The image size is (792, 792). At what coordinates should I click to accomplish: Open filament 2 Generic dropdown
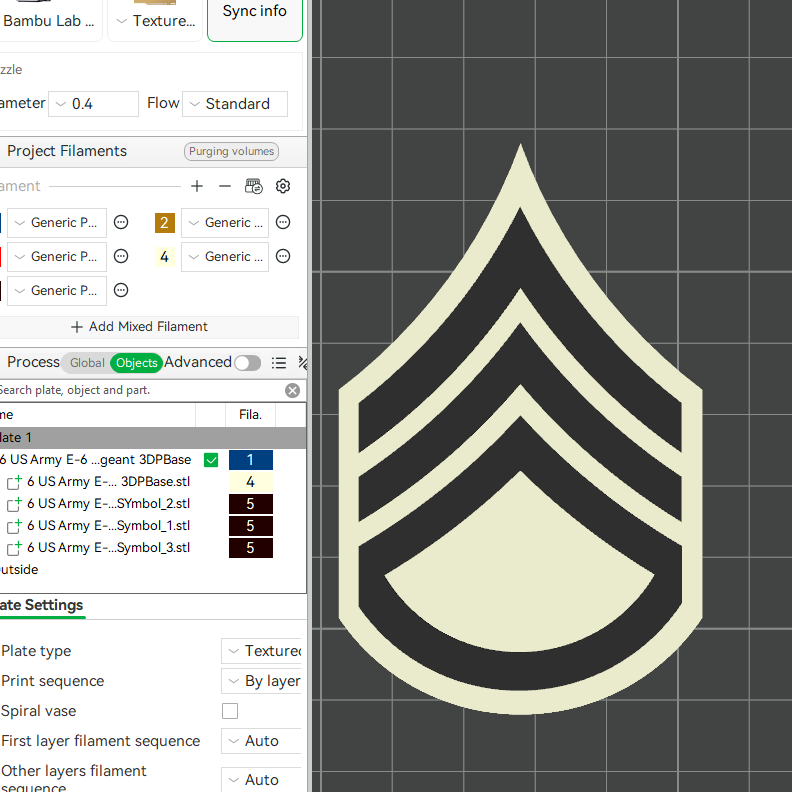point(225,223)
